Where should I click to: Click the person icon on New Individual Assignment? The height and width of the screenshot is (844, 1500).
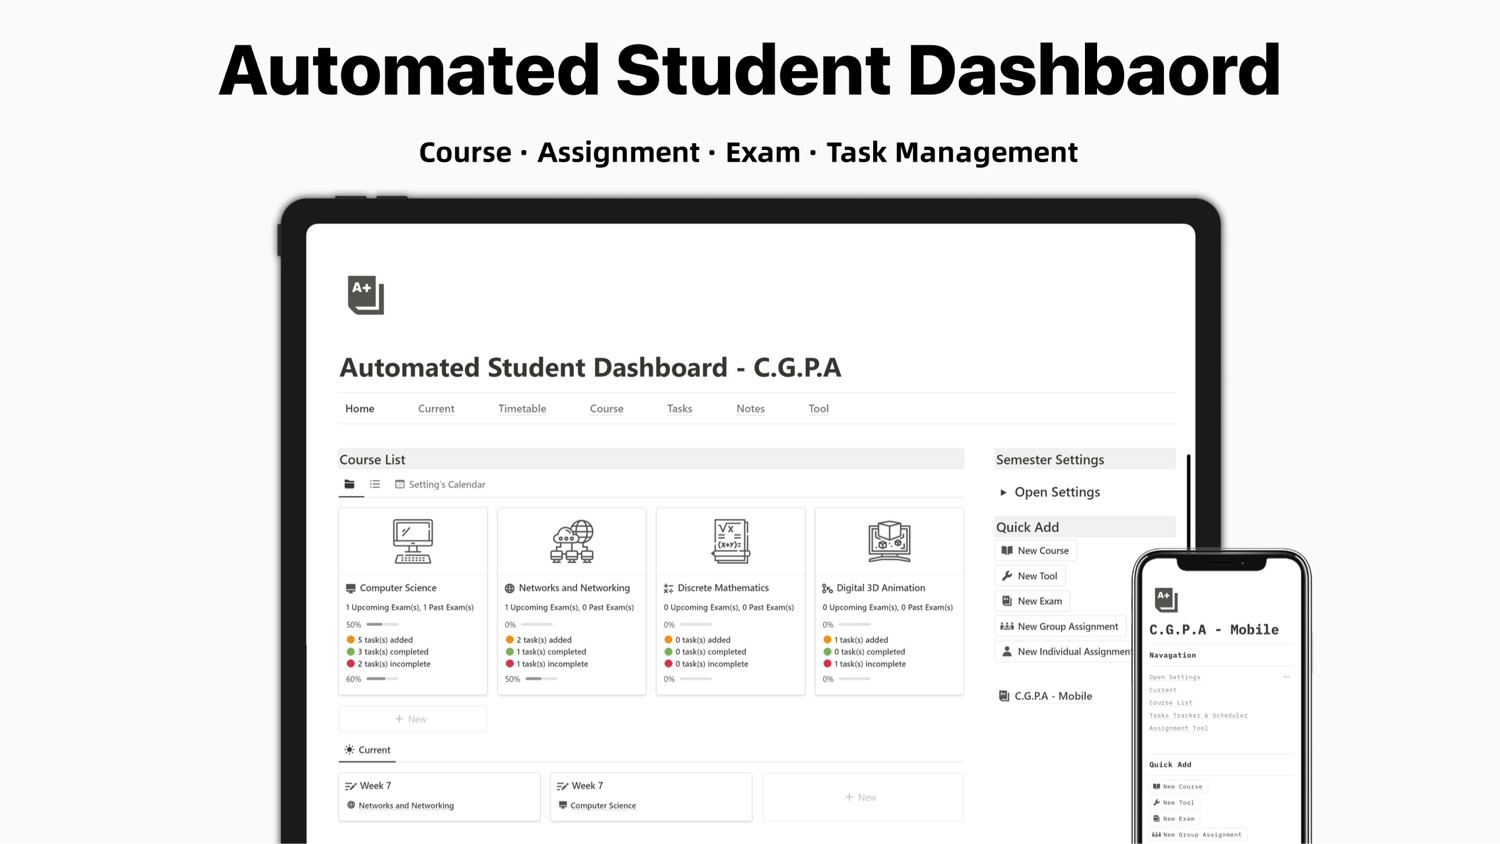pyautogui.click(x=1007, y=651)
